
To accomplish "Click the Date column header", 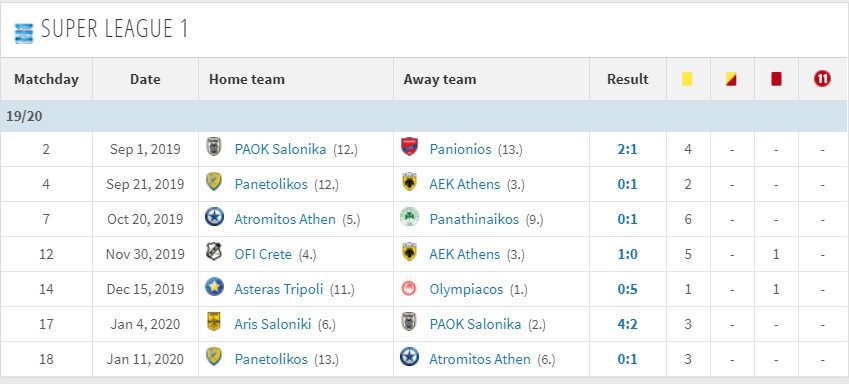I will click(x=145, y=79).
